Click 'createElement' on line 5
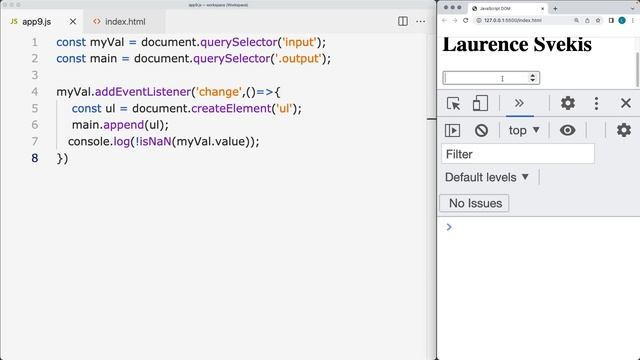 231,108
